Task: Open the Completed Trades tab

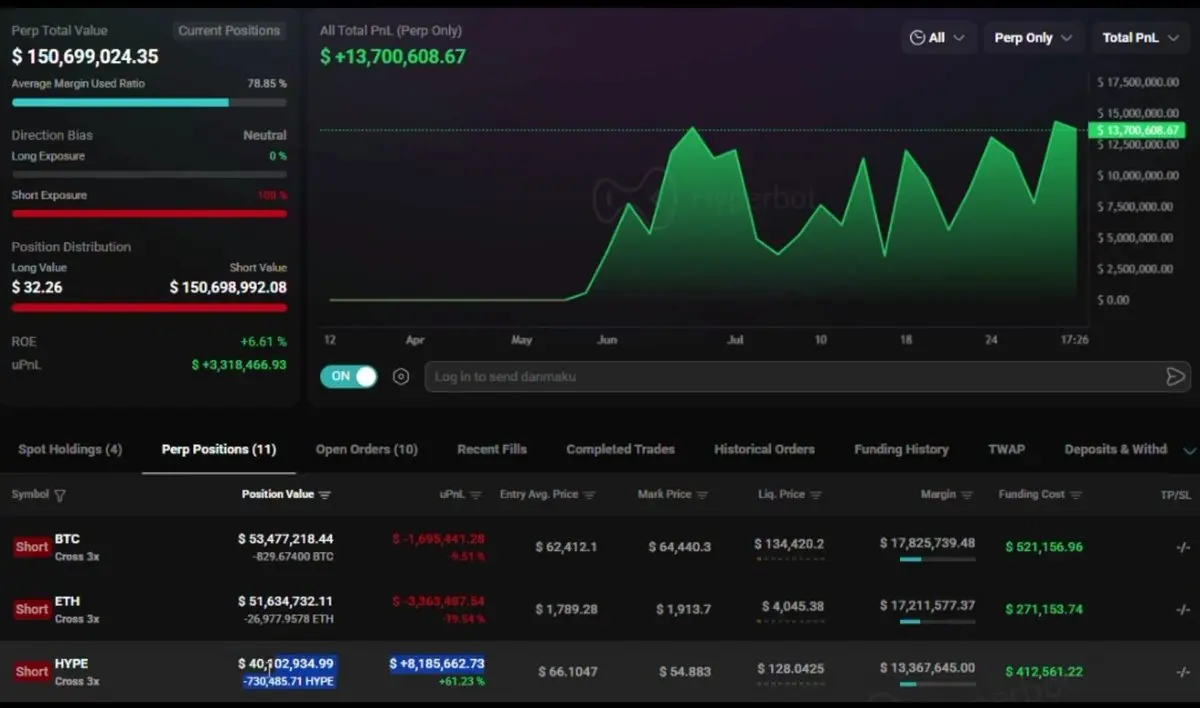Action: click(620, 449)
